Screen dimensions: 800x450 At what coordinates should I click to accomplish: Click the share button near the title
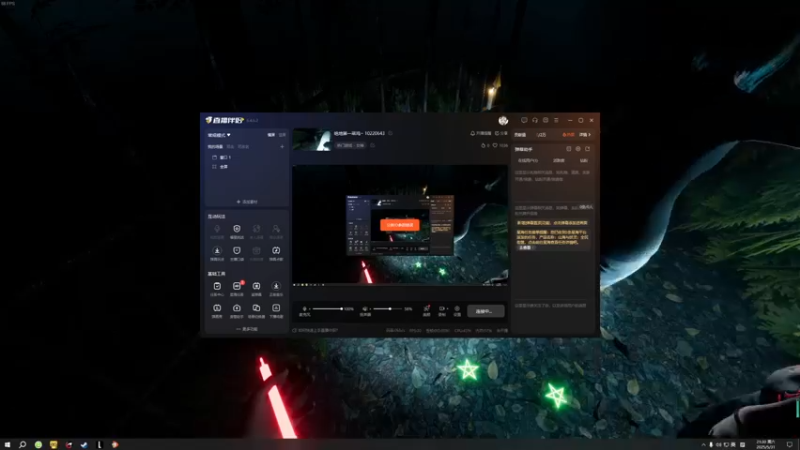501,133
